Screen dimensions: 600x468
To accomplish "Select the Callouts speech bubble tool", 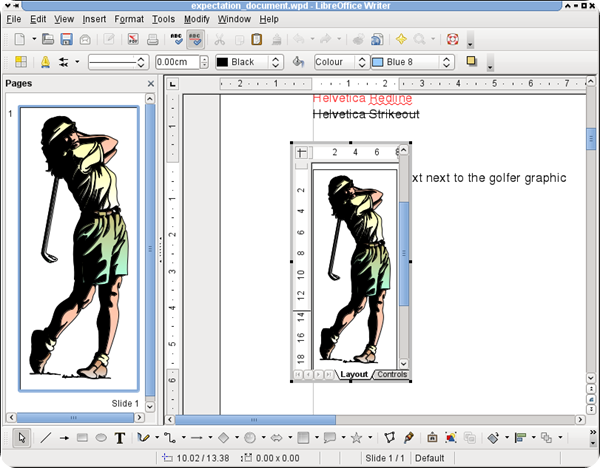I will (329, 438).
